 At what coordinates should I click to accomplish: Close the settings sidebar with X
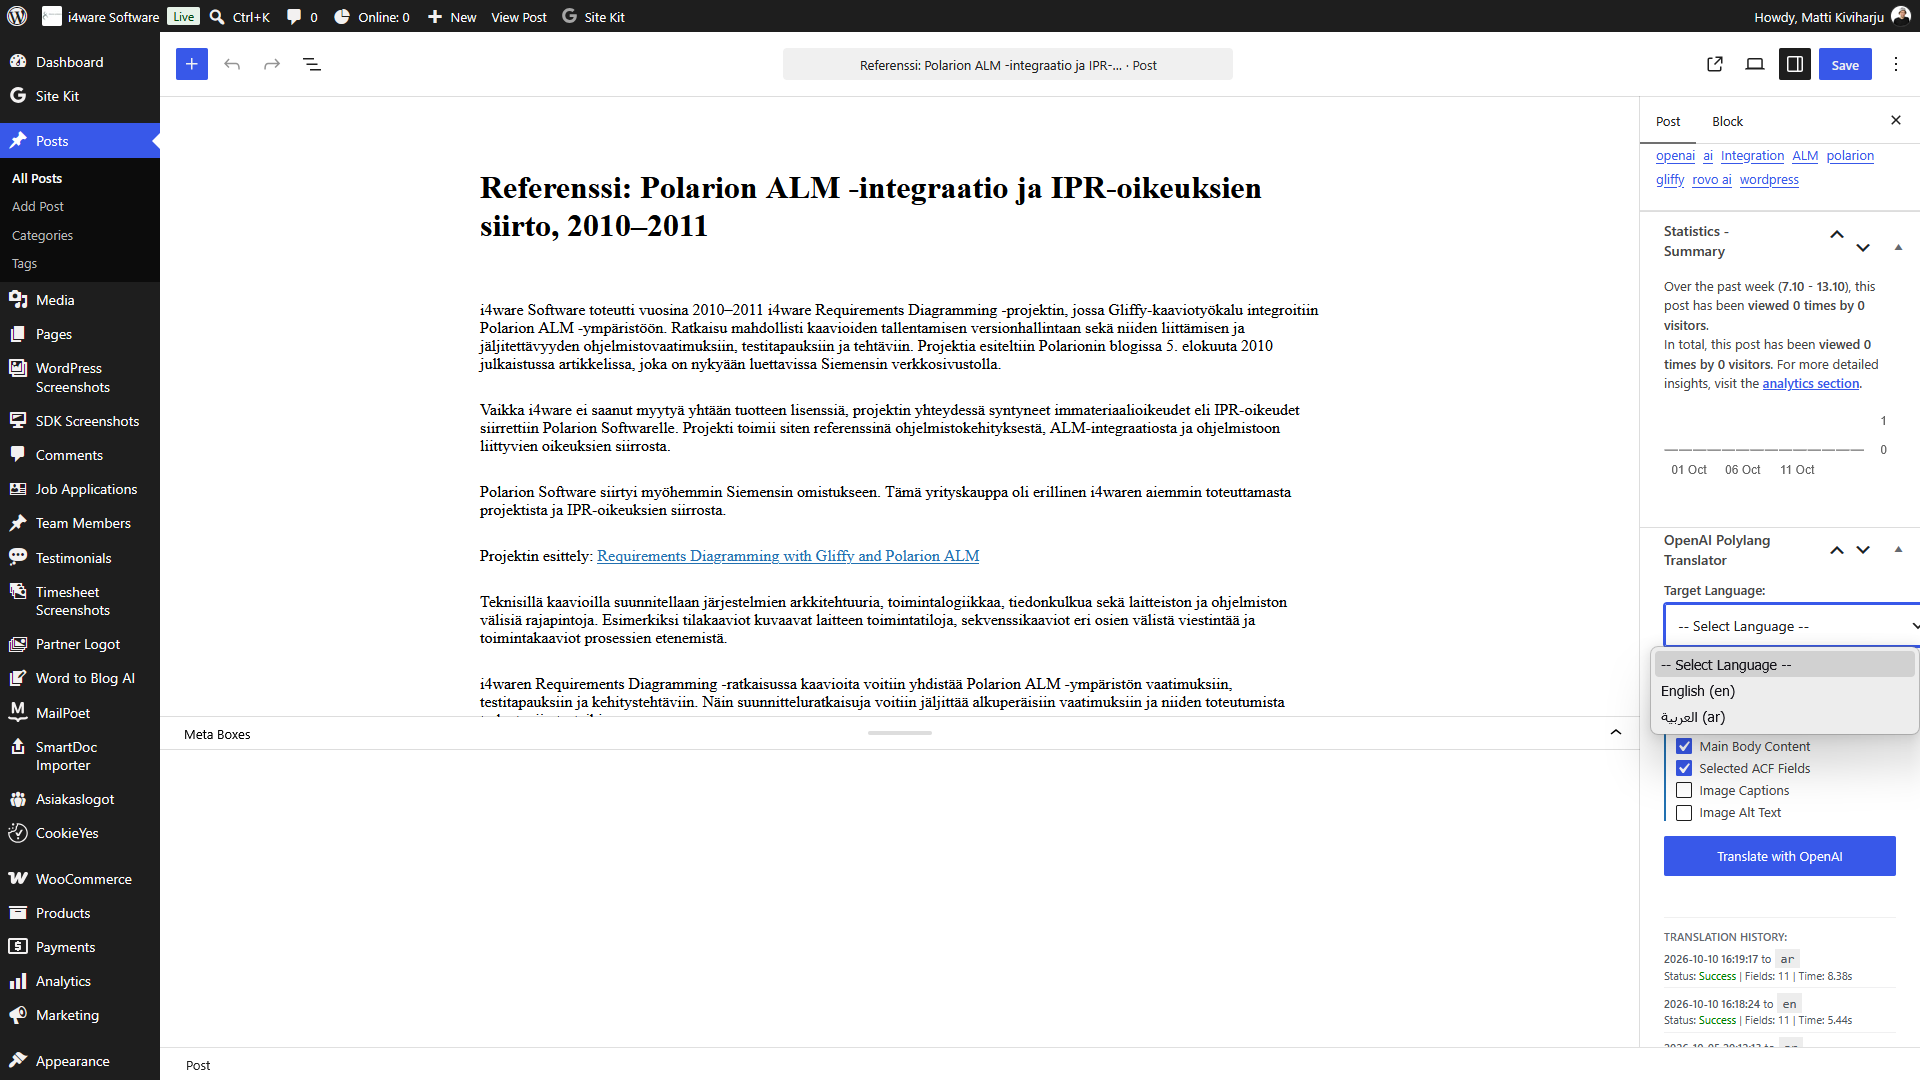[1896, 120]
